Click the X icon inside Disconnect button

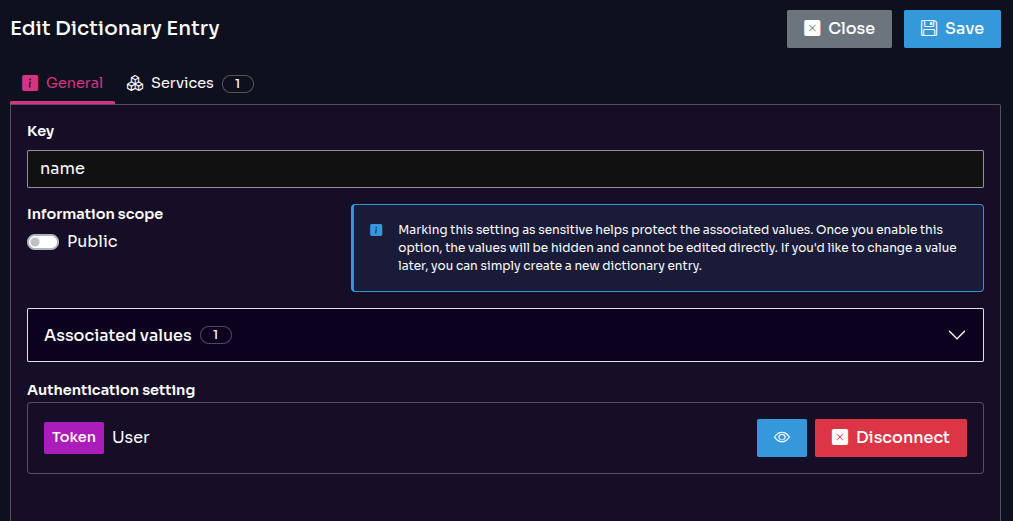[840, 438]
